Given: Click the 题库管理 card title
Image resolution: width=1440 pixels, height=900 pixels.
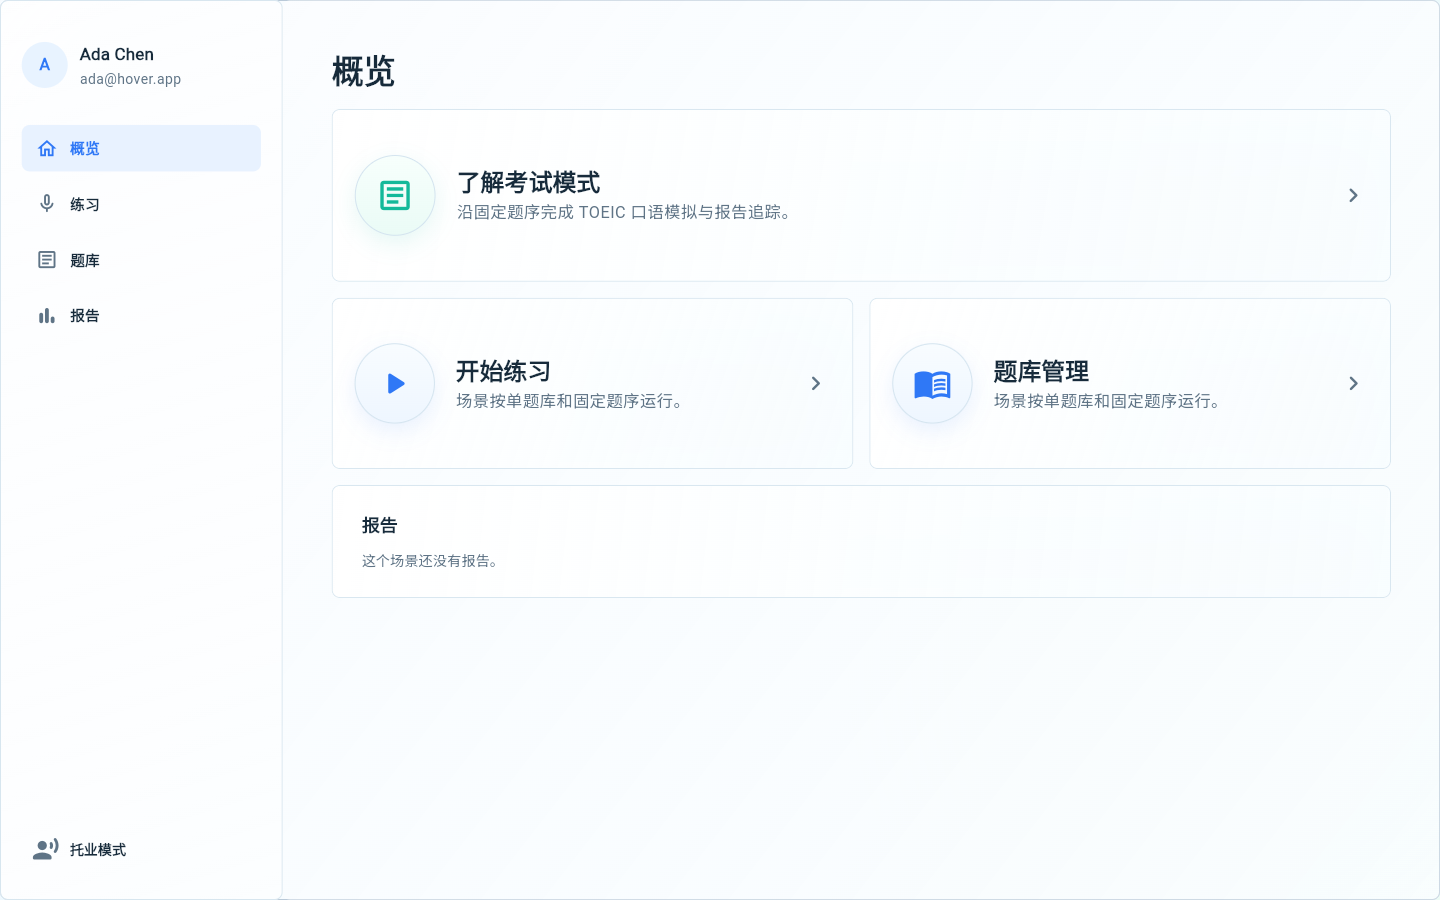Looking at the screenshot, I should [x=1041, y=372].
